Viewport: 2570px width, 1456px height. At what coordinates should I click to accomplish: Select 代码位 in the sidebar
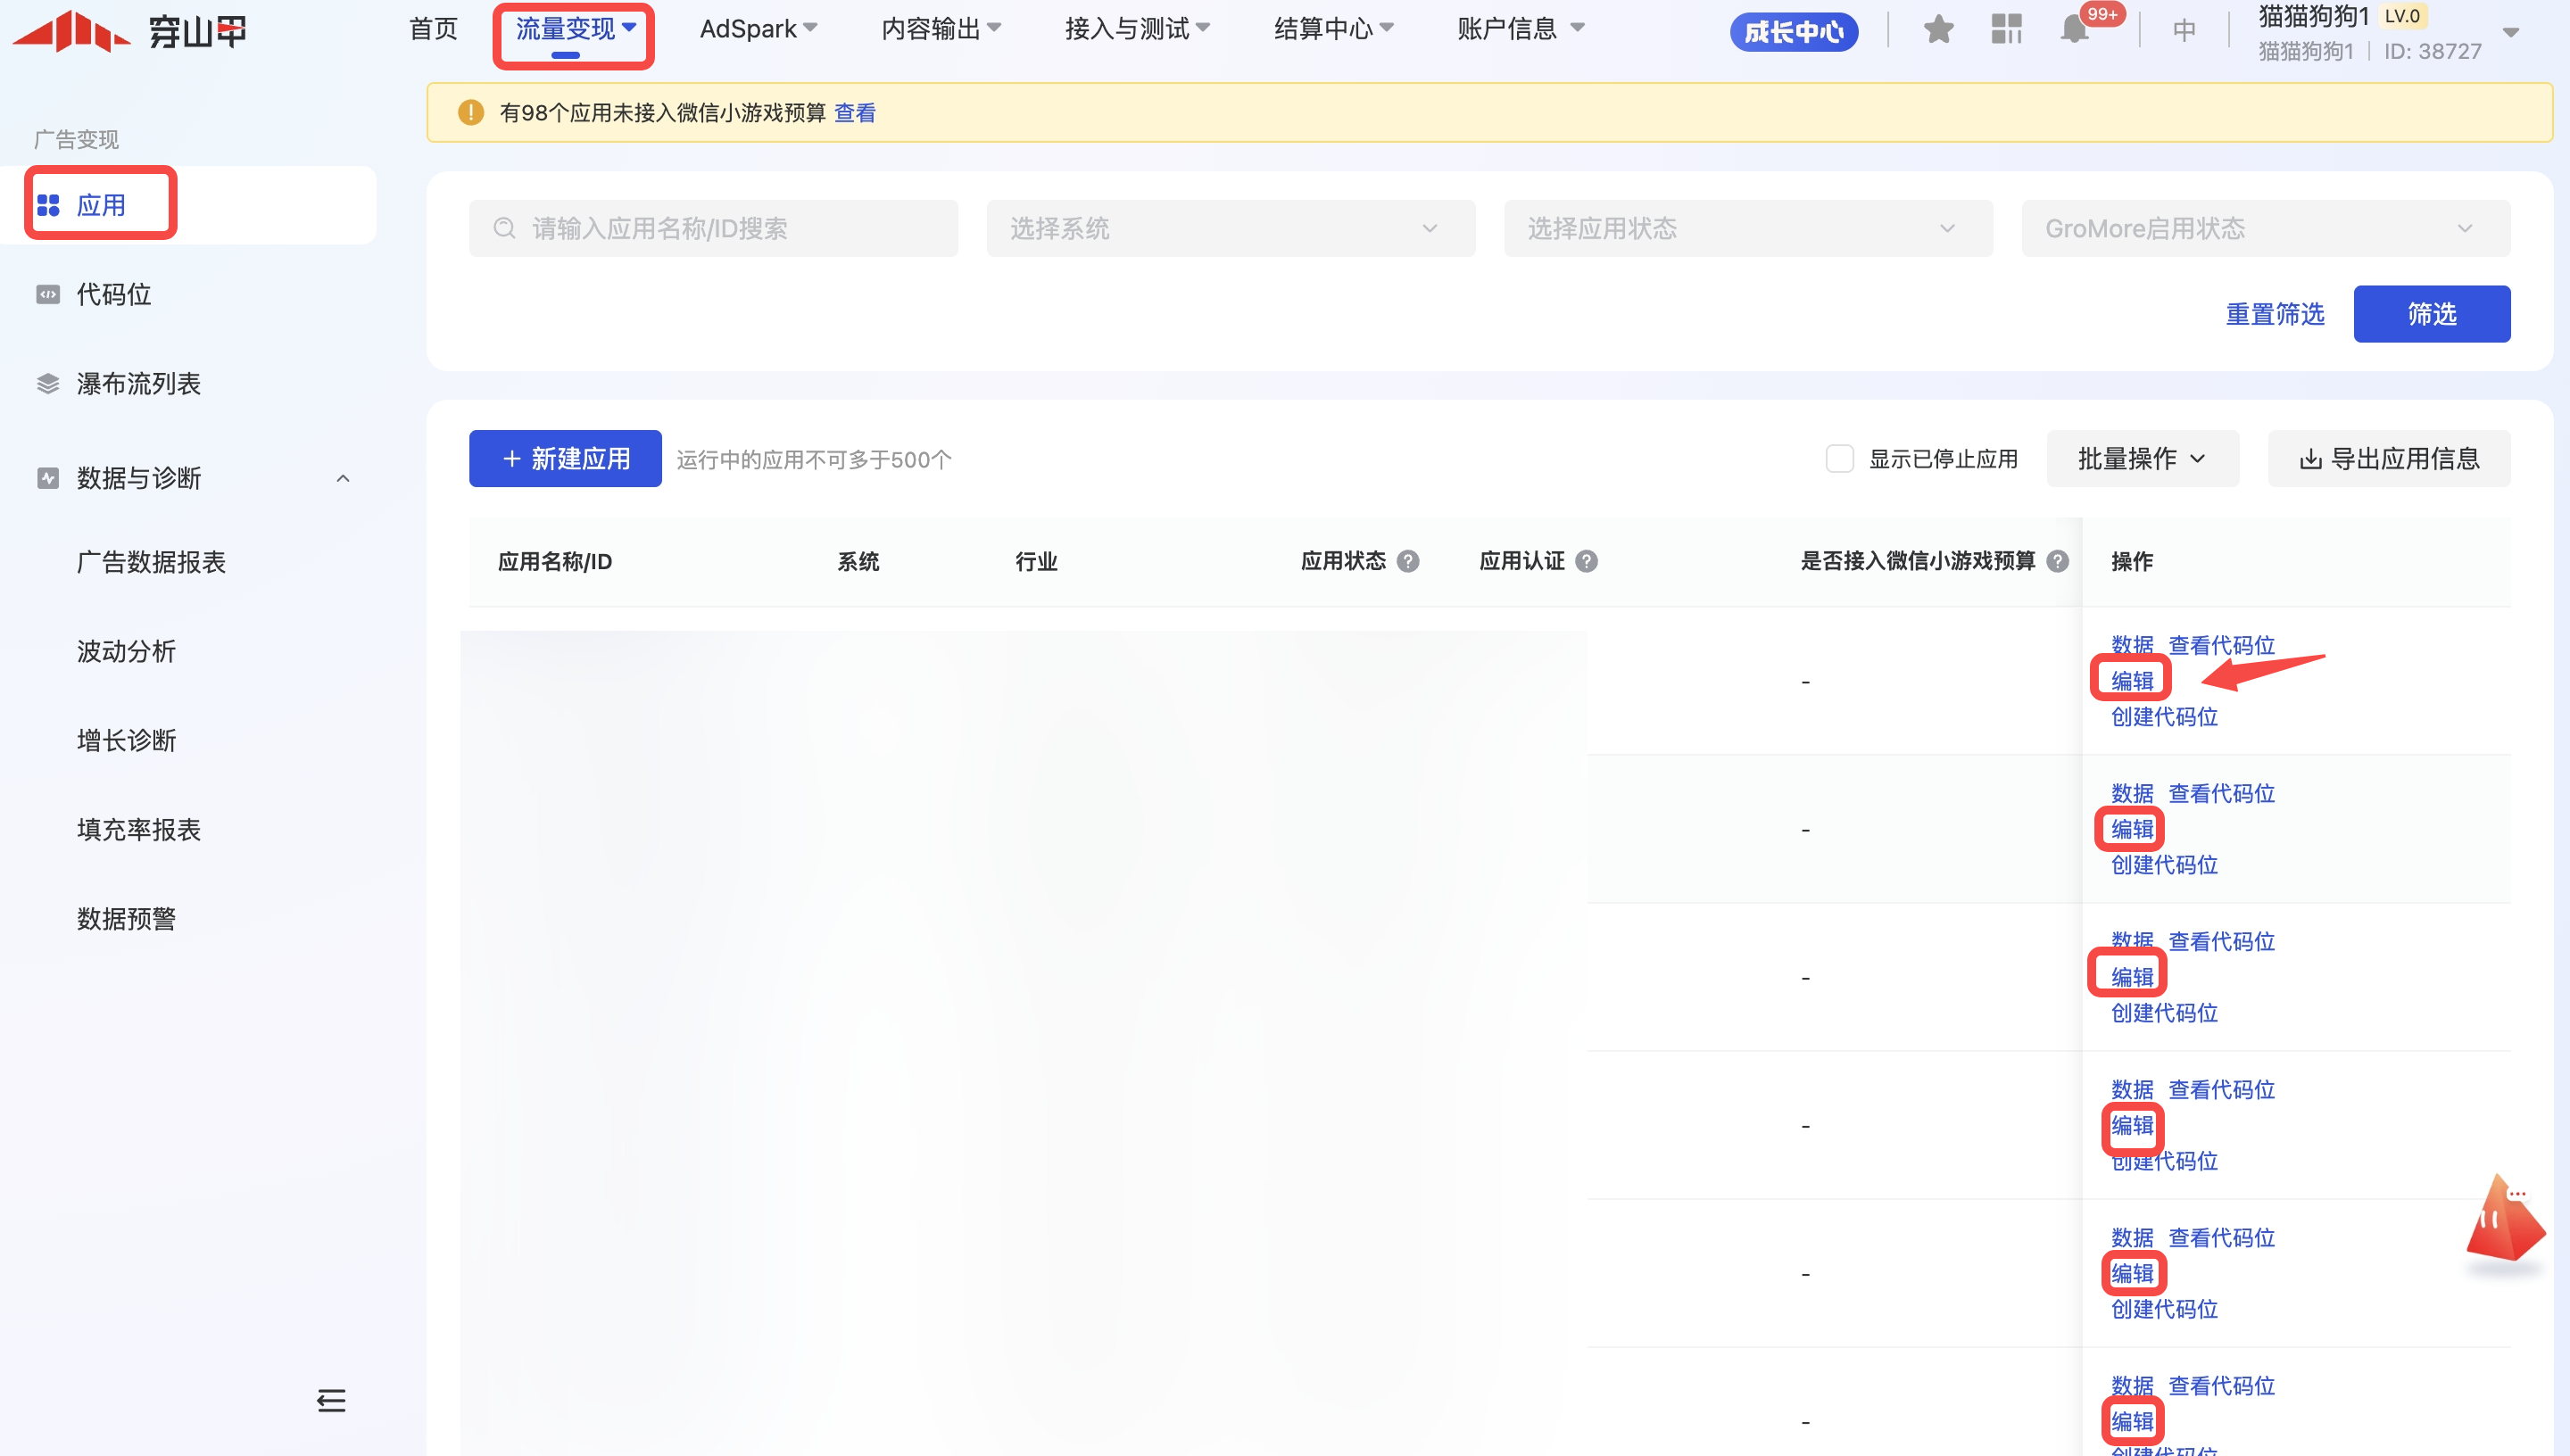[x=113, y=294]
